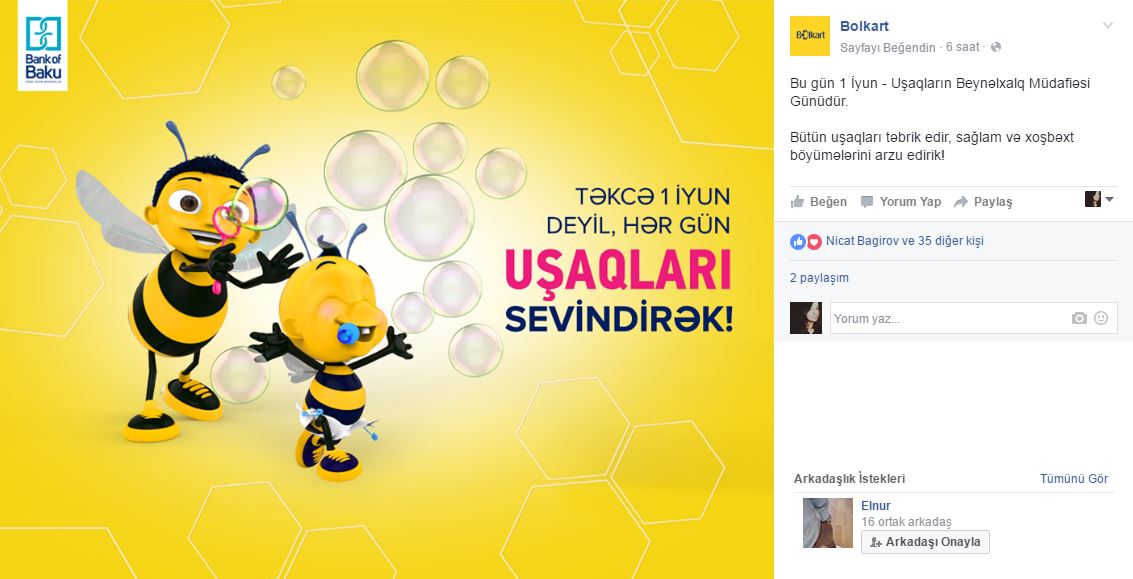The height and width of the screenshot is (579, 1133).
Task: View the 2 paylaşım shares
Action: tap(819, 278)
